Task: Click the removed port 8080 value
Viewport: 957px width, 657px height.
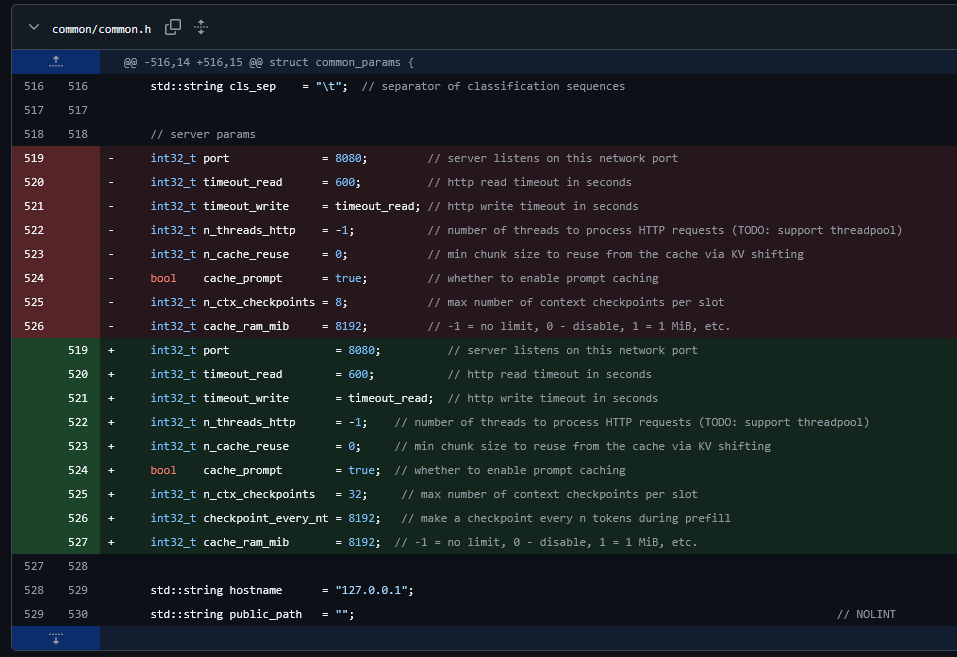Action: pos(348,158)
